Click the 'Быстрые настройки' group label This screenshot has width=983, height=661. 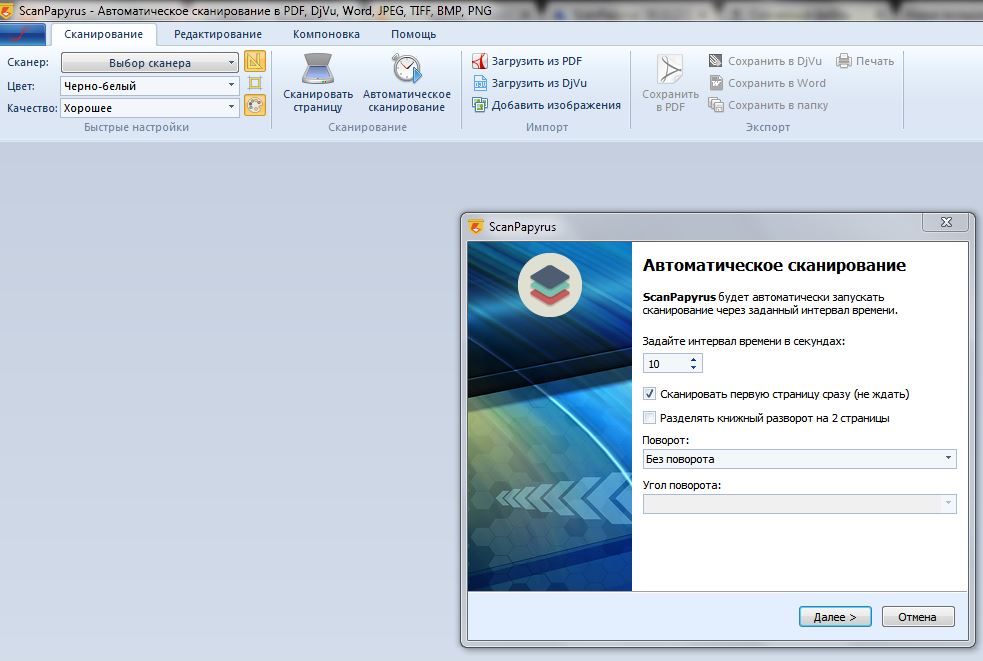click(136, 127)
